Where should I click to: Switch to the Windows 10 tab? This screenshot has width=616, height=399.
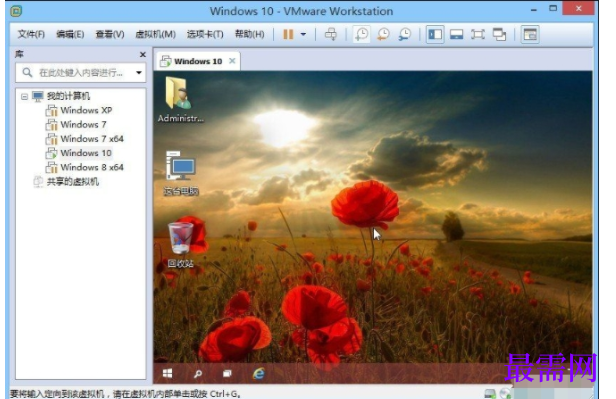tap(198, 61)
